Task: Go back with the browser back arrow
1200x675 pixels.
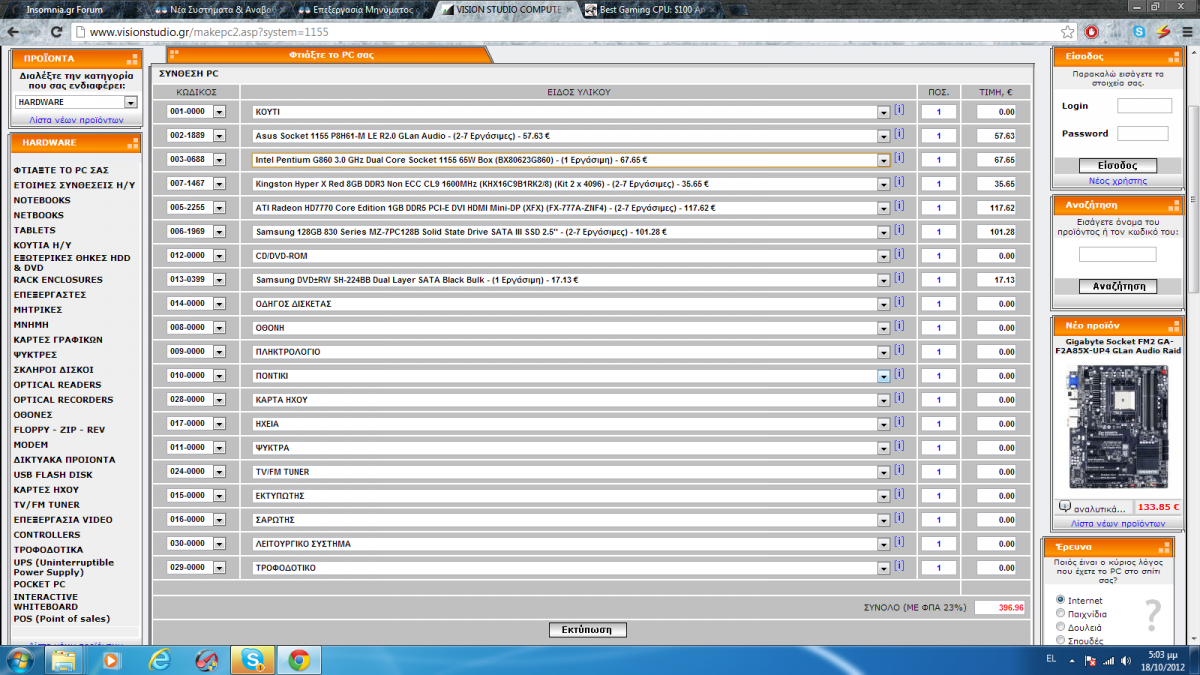Action: point(14,32)
